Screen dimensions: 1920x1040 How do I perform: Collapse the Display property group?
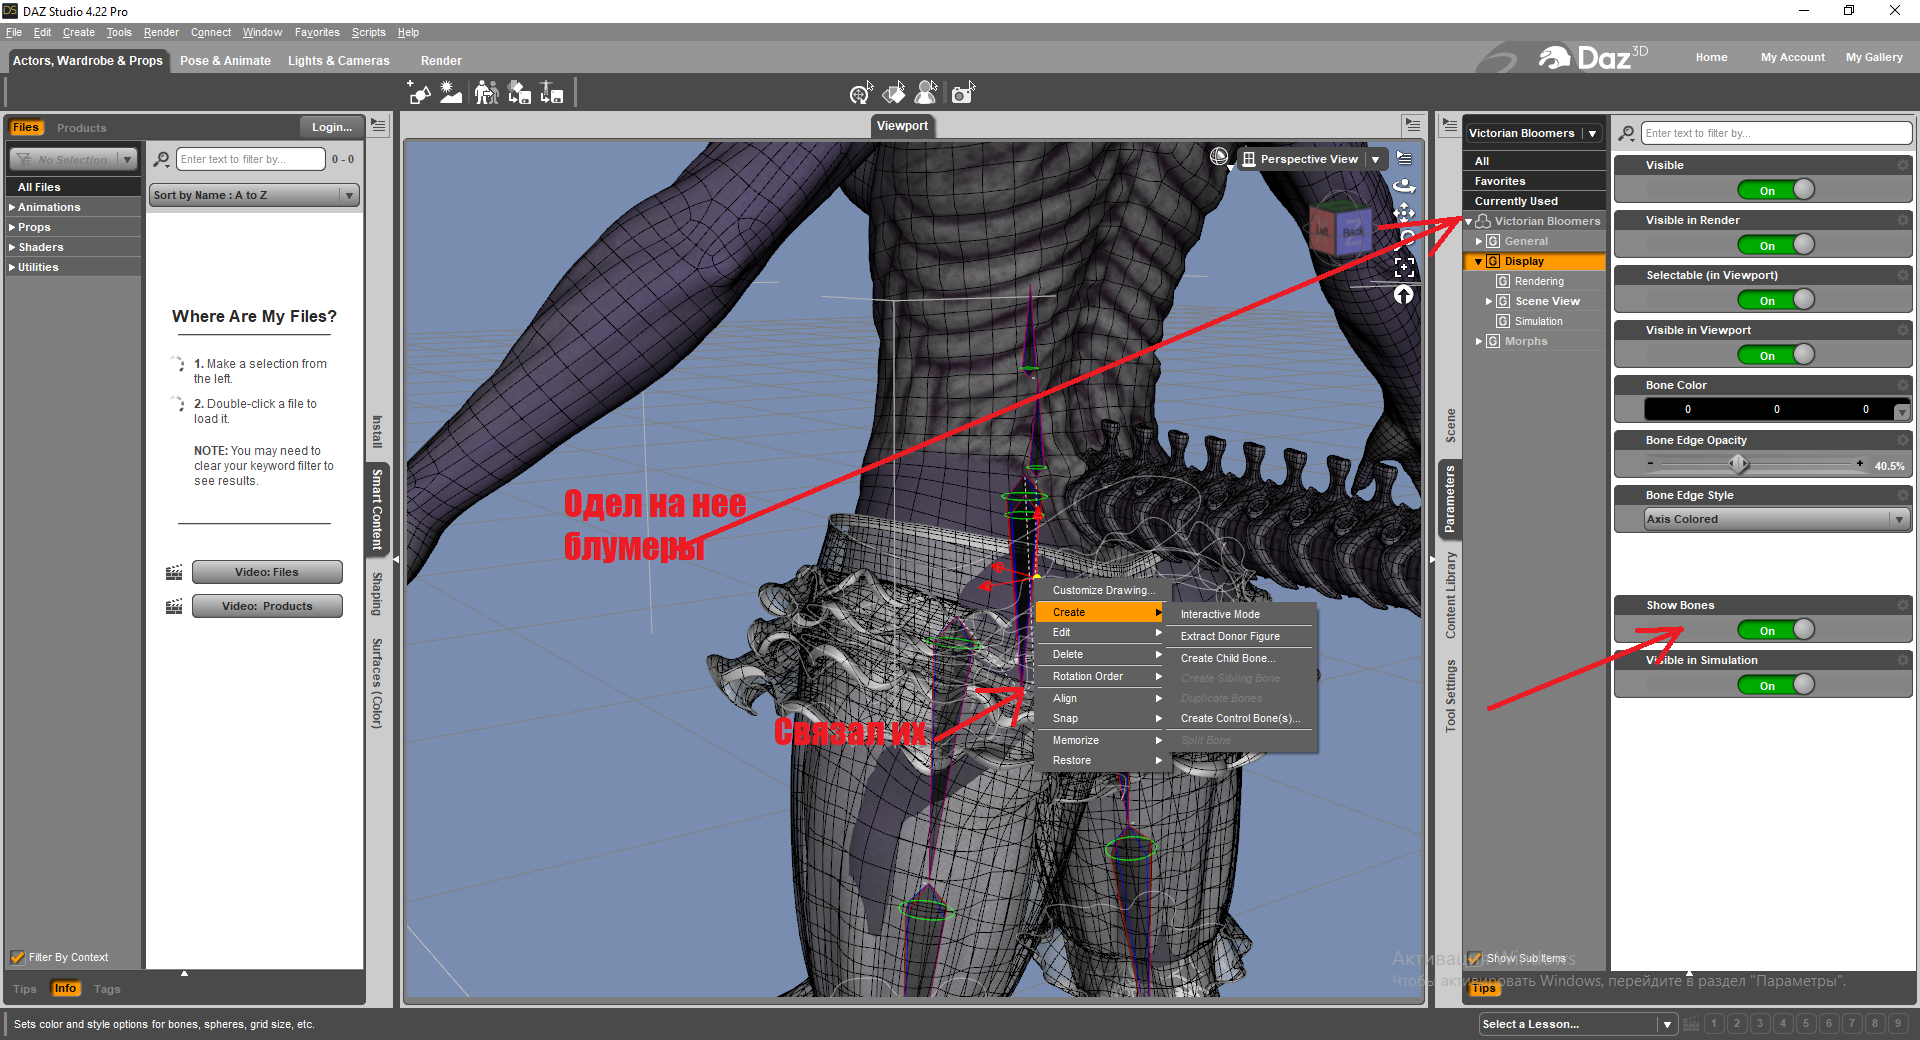pos(1479,261)
